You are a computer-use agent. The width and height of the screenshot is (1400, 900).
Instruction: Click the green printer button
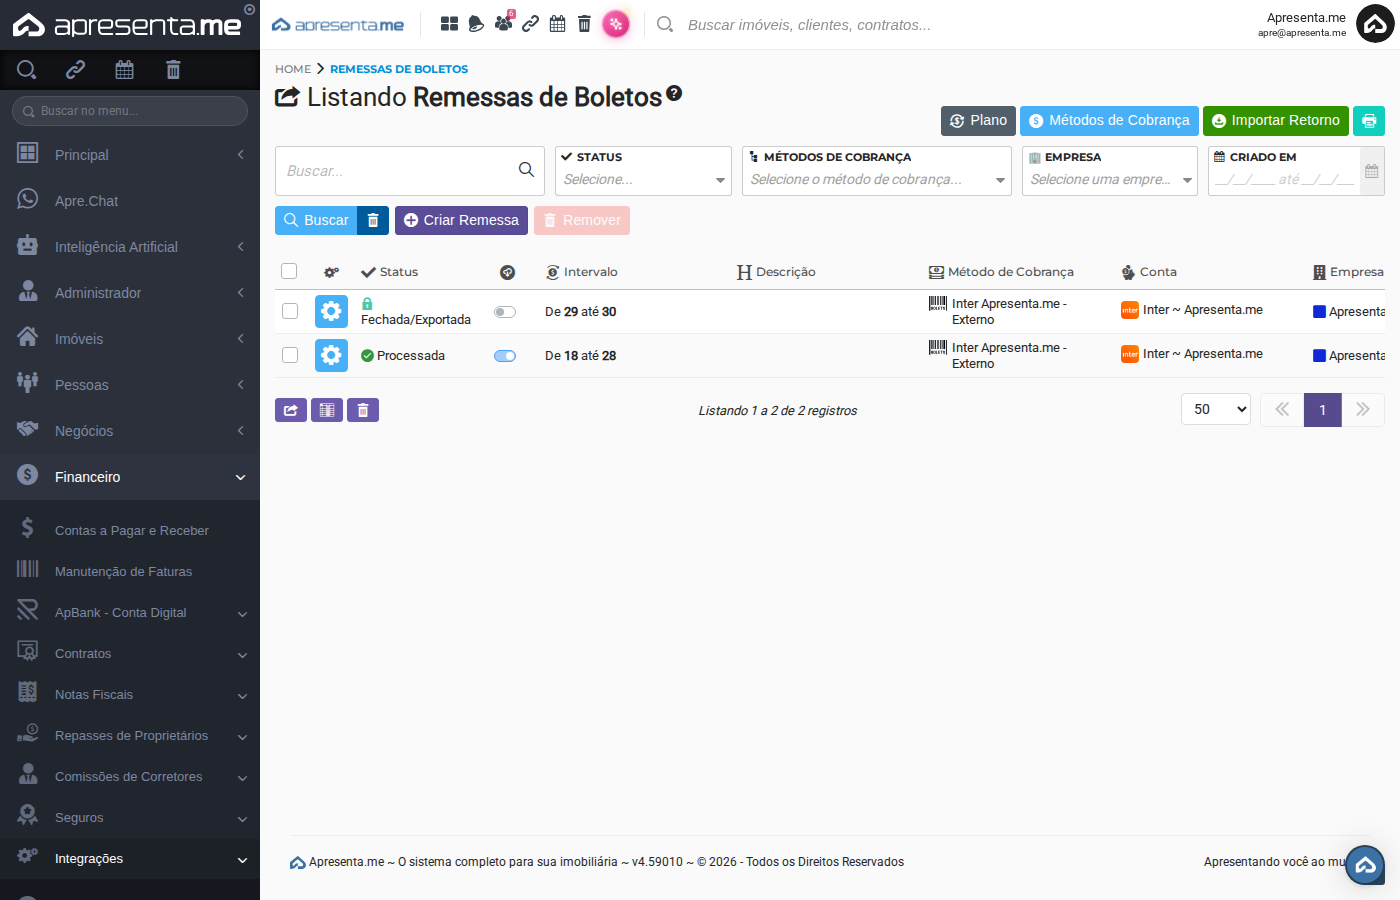point(1369,121)
